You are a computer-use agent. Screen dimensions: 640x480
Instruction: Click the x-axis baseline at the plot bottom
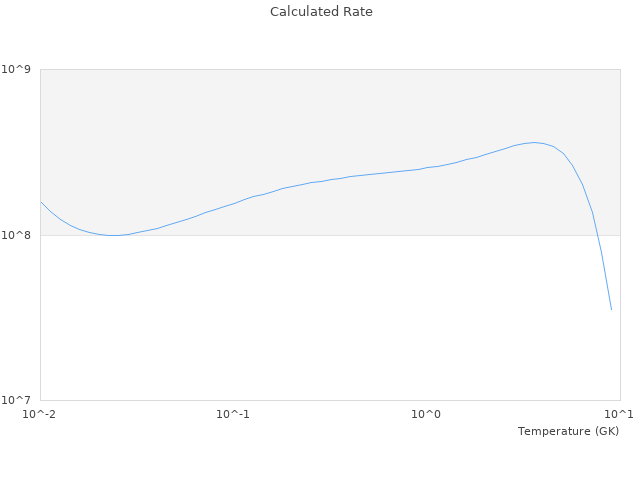(x=330, y=400)
